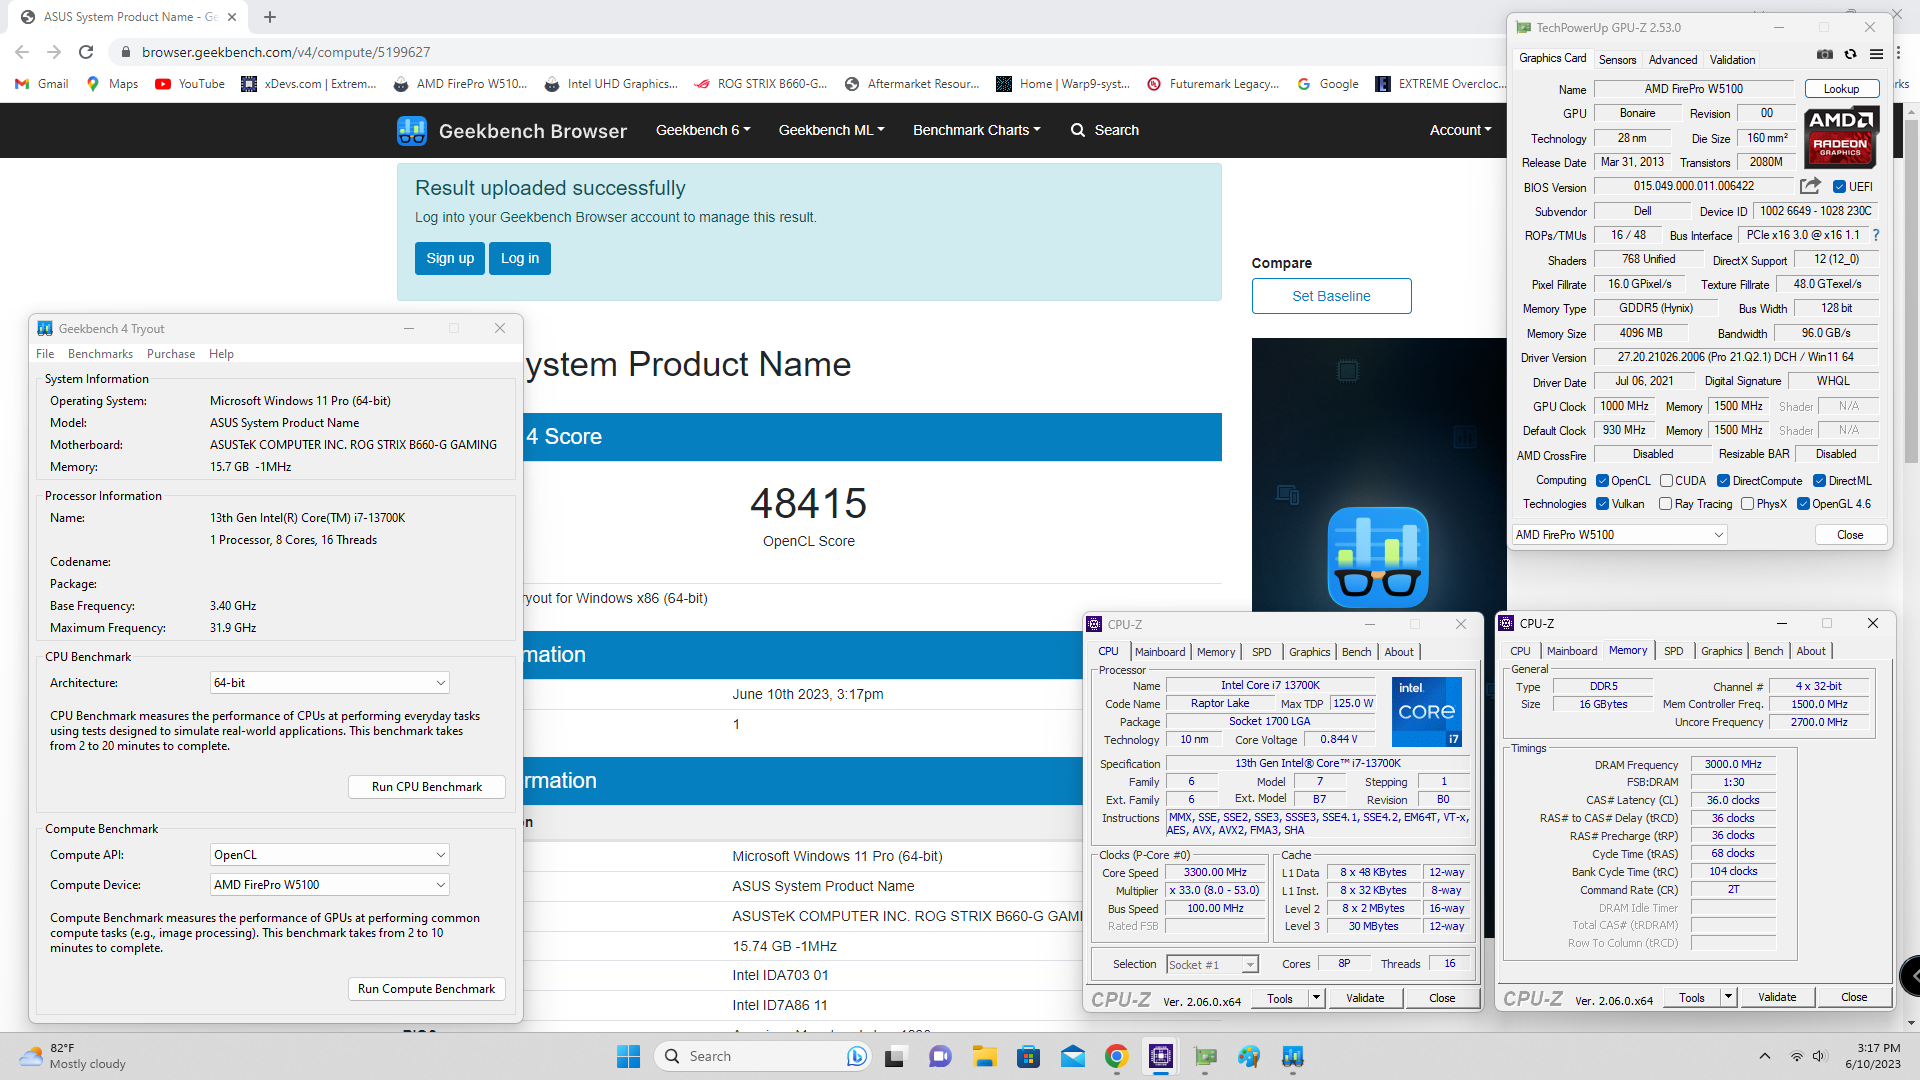Toggle the UEFI checkbox in GPU-Z
Image resolution: width=1920 pixels, height=1080 pixels.
pyautogui.click(x=1839, y=187)
